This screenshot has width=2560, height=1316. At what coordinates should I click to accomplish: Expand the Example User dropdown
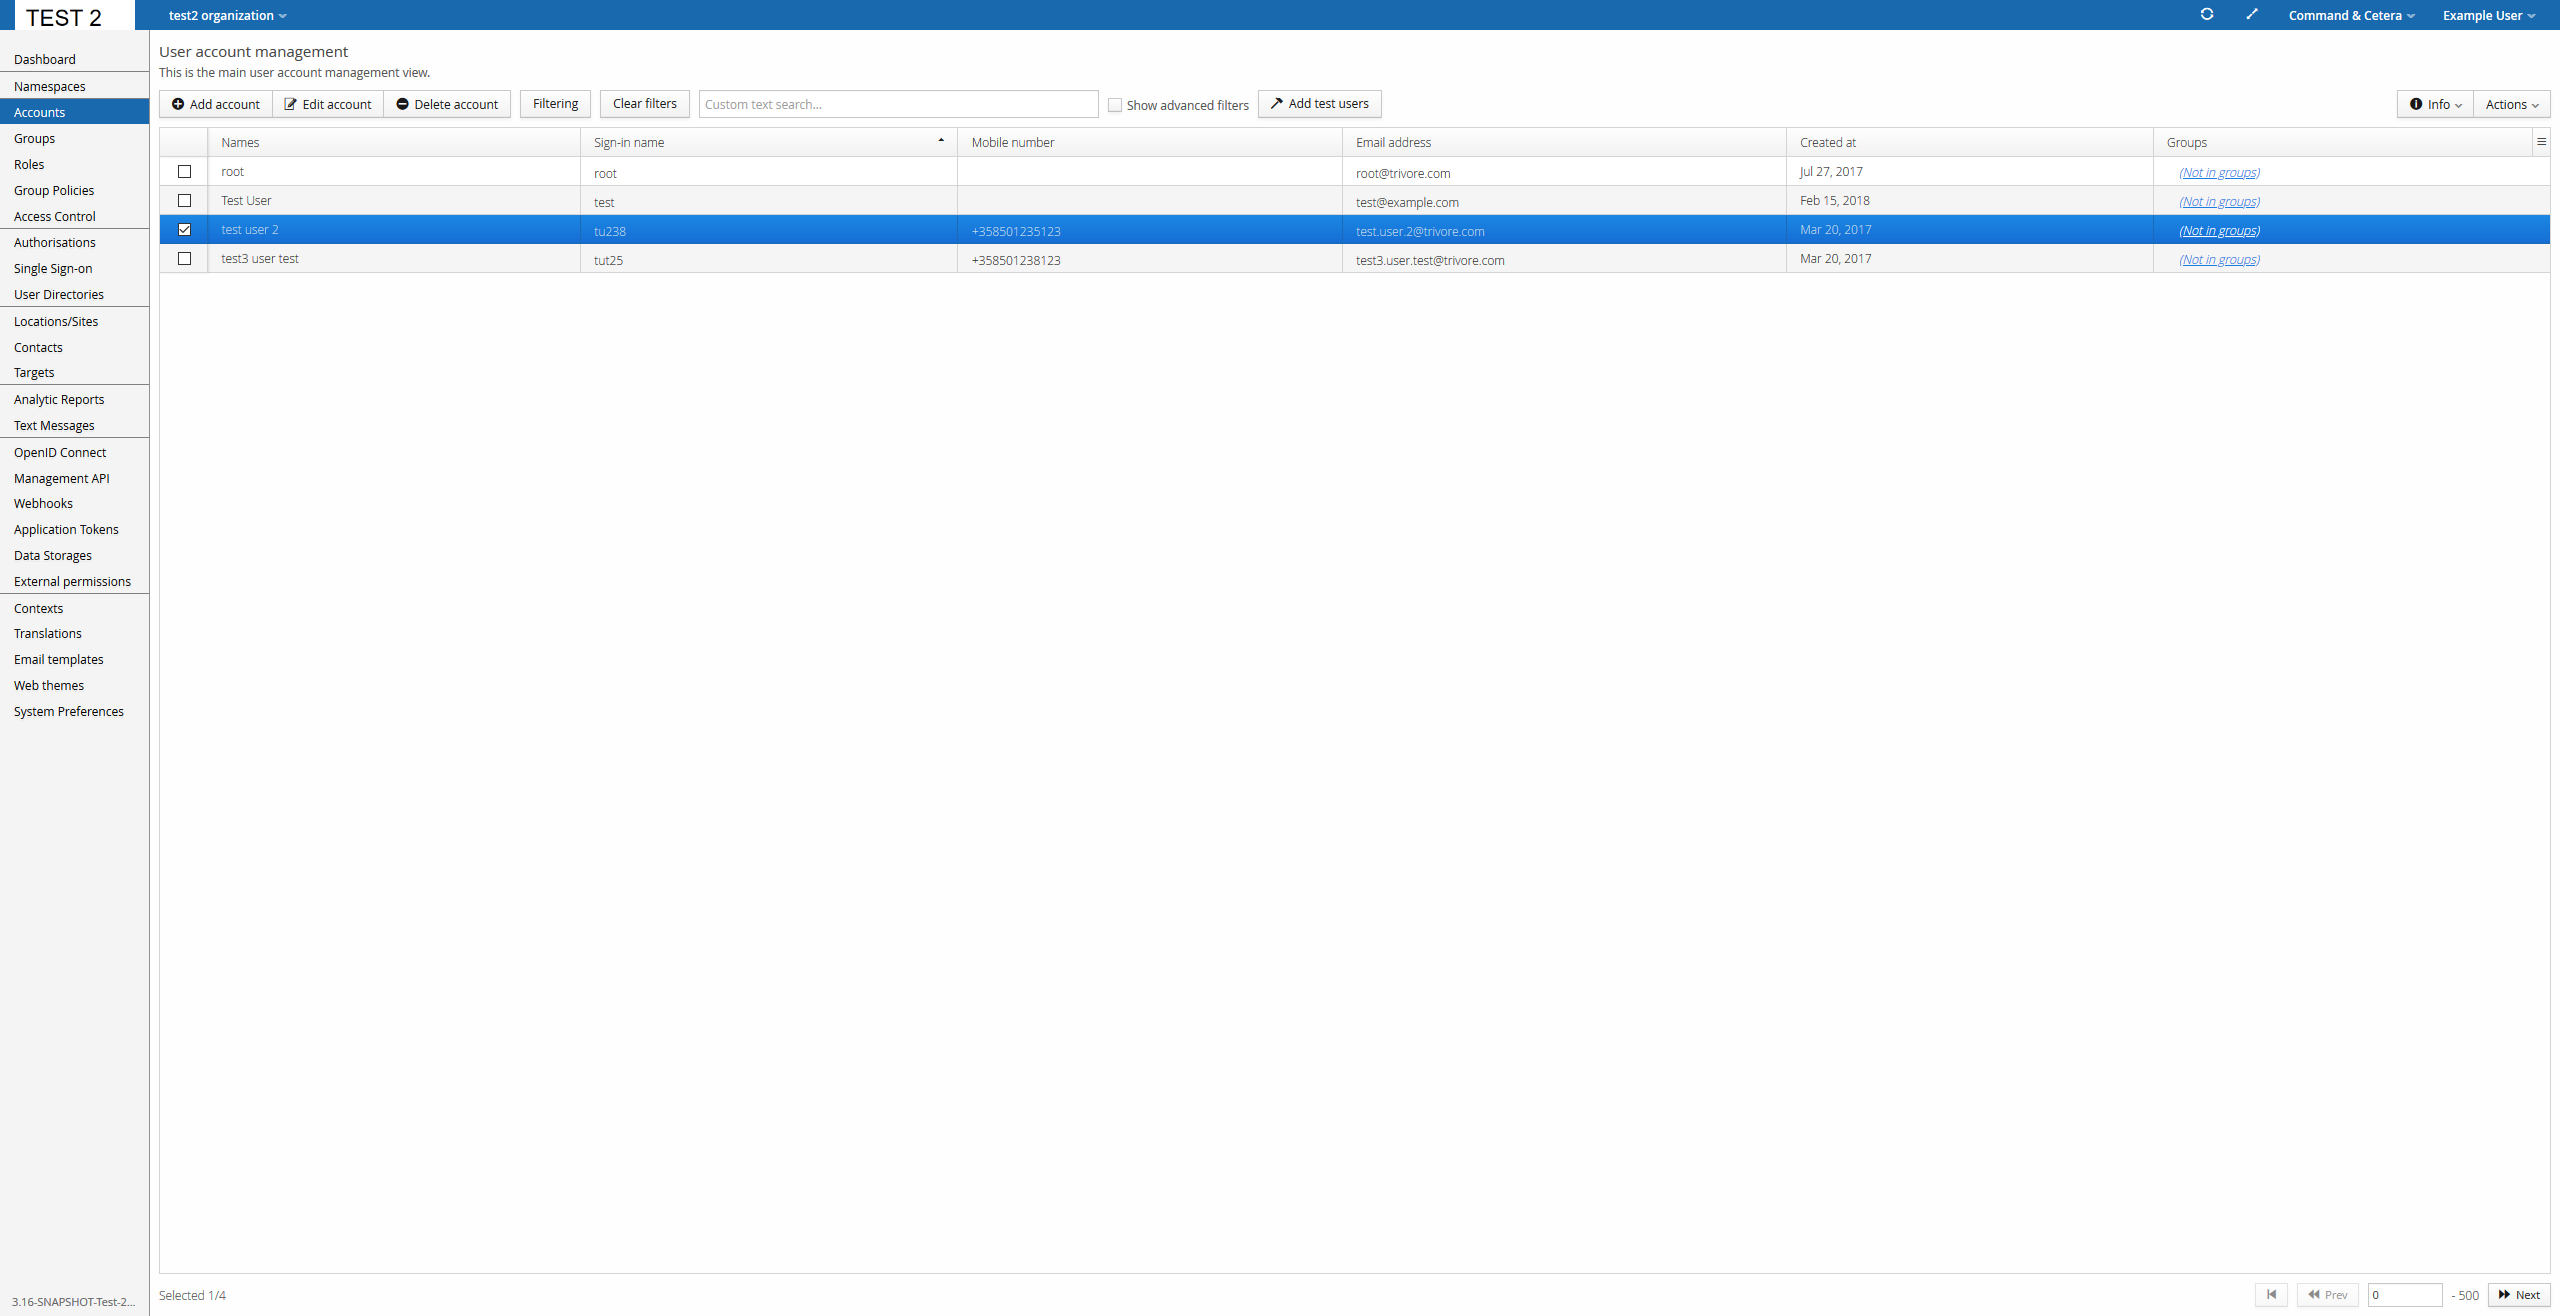[x=2490, y=15]
